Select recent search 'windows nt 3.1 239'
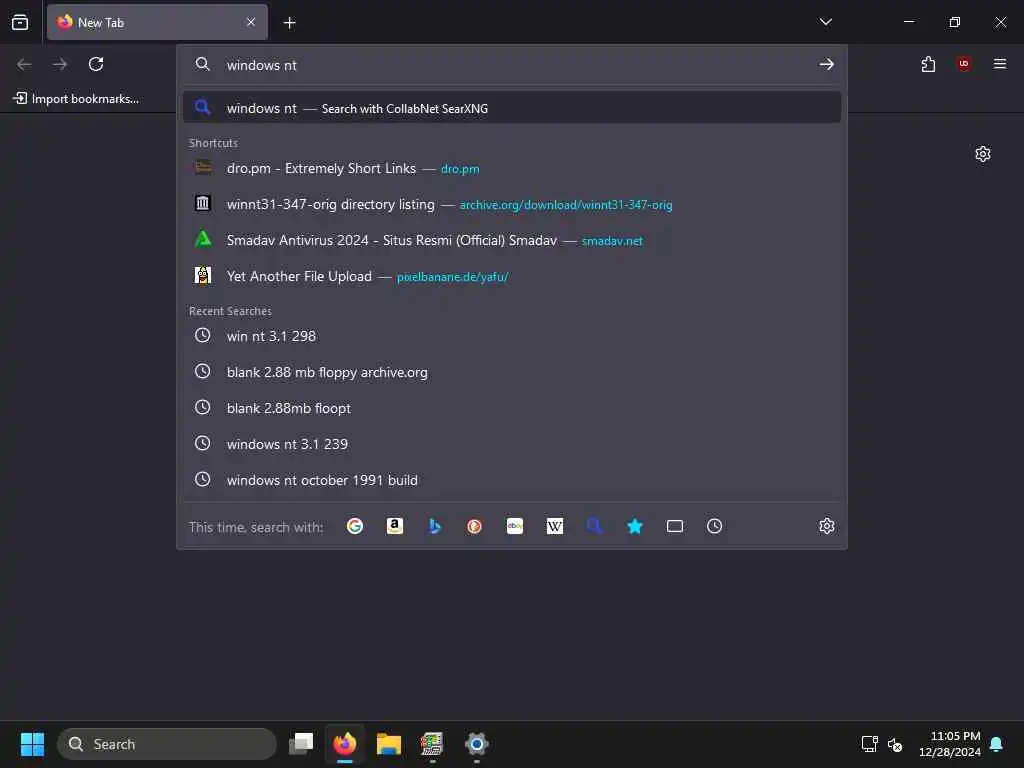The height and width of the screenshot is (768, 1024). tap(512, 444)
